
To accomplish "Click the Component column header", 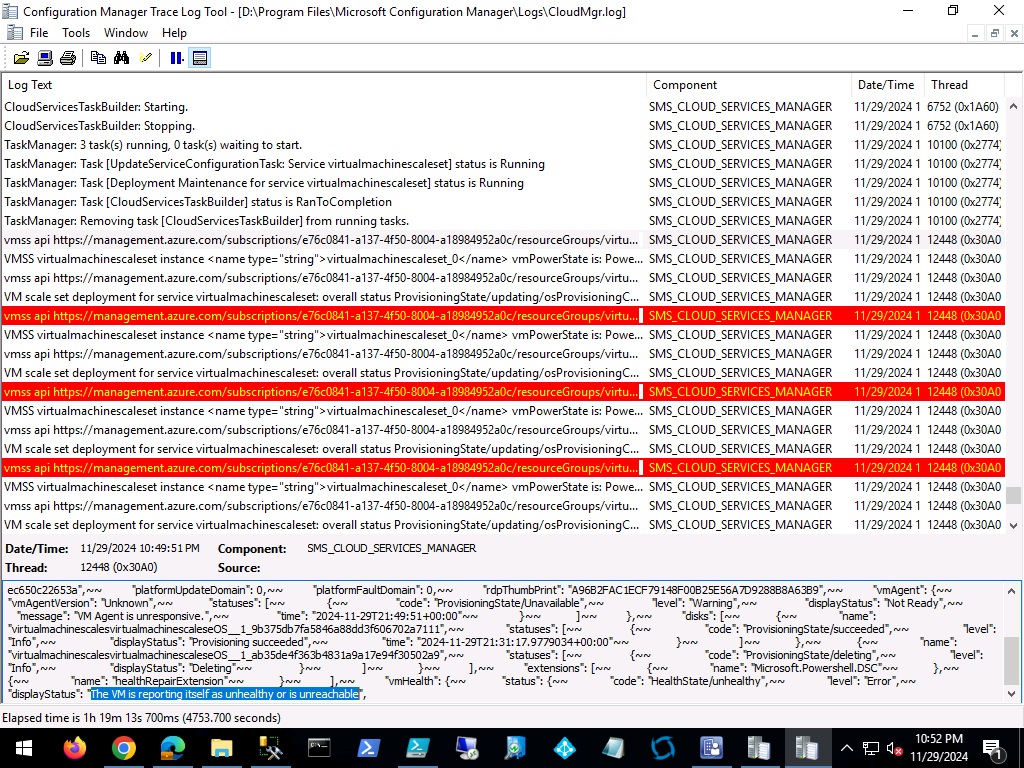I will (749, 85).
